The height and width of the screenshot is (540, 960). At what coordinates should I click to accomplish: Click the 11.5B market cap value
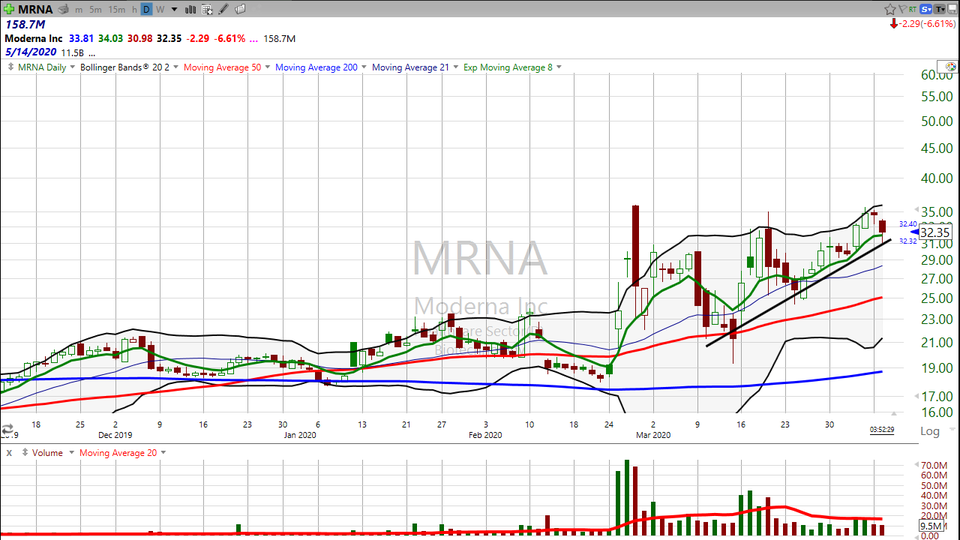[72, 53]
